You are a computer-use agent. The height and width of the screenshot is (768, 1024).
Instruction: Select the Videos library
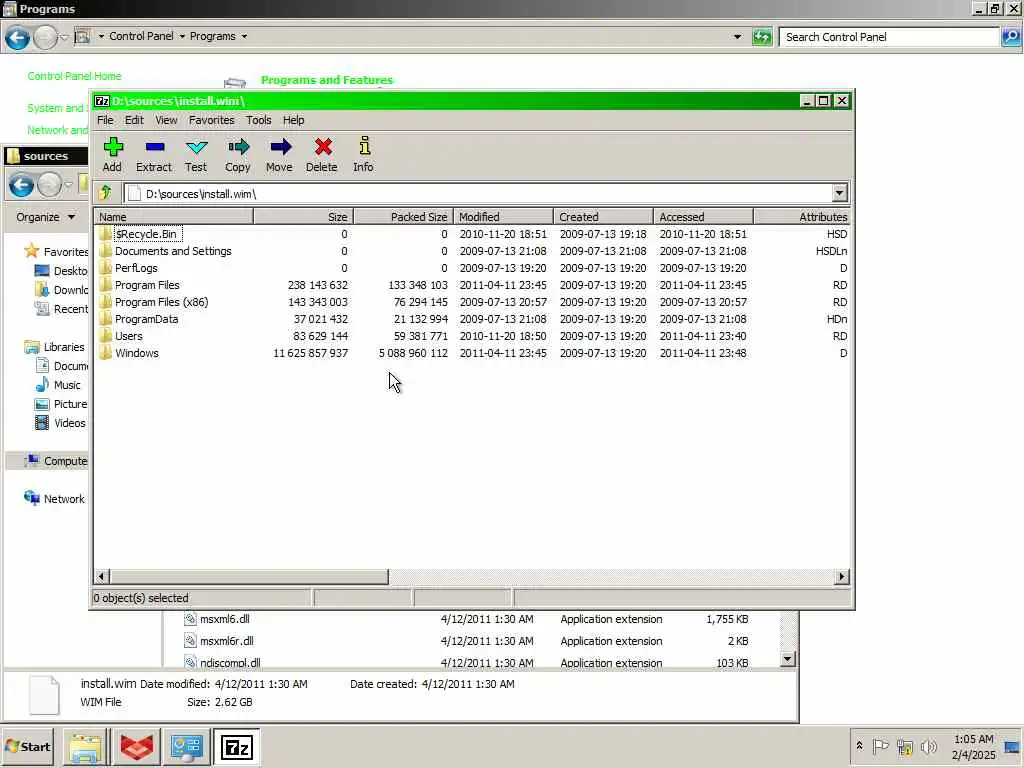point(60,423)
